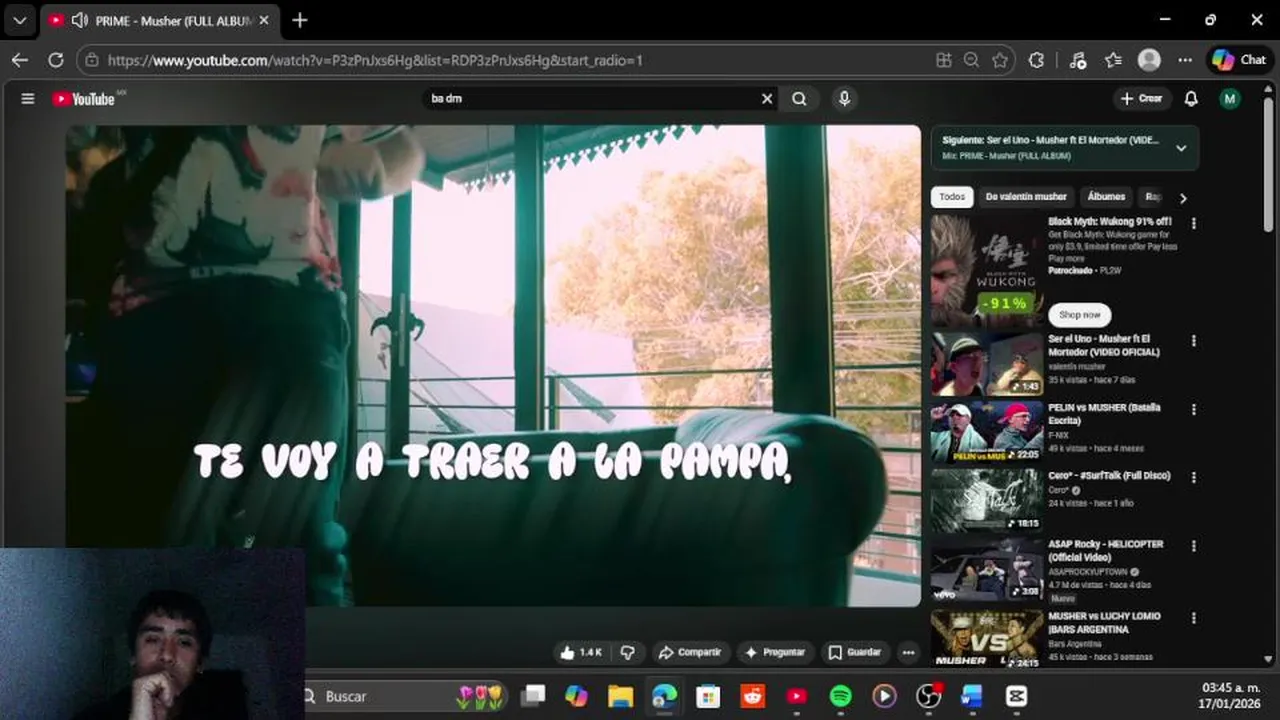This screenshot has width=1280, height=720.
Task: Open Microsoft Store from the taskbar
Action: 708,696
